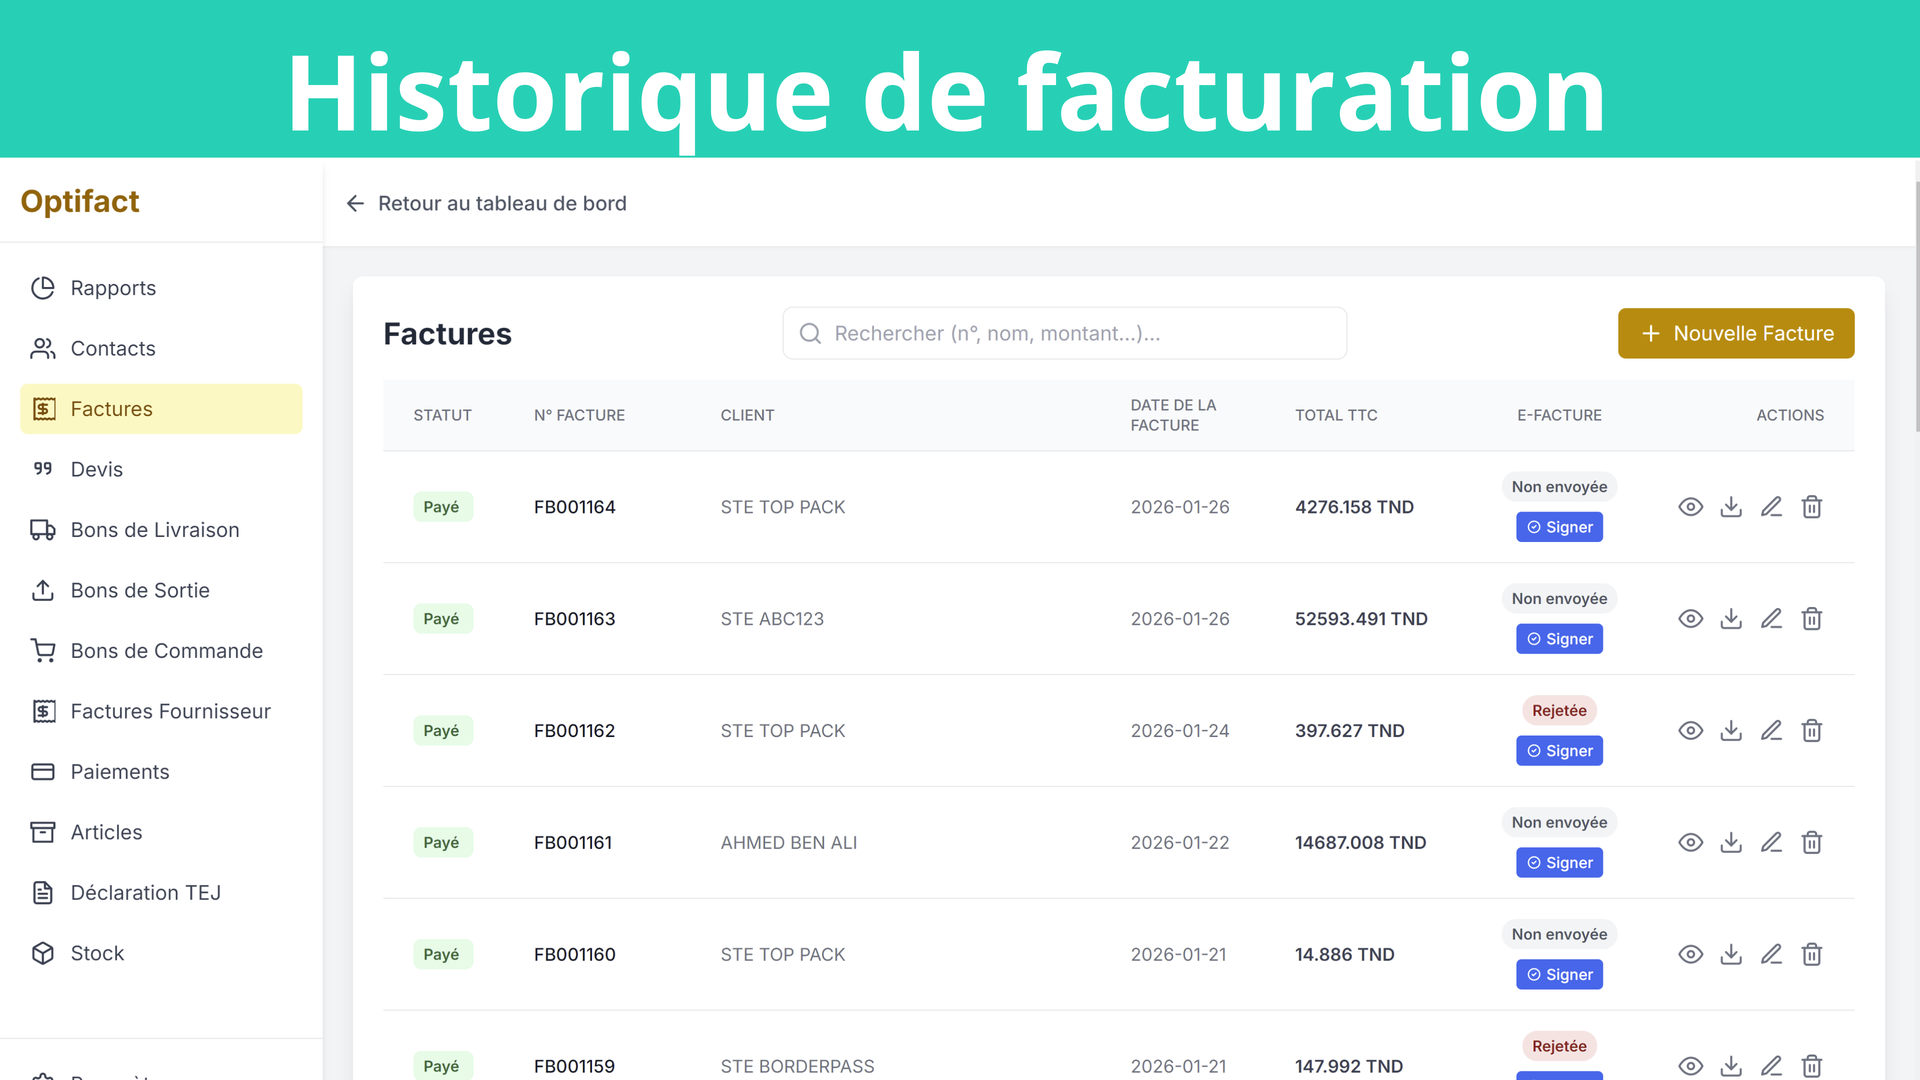Go to Bons de Livraison section
The height and width of the screenshot is (1080, 1920).
tap(155, 530)
